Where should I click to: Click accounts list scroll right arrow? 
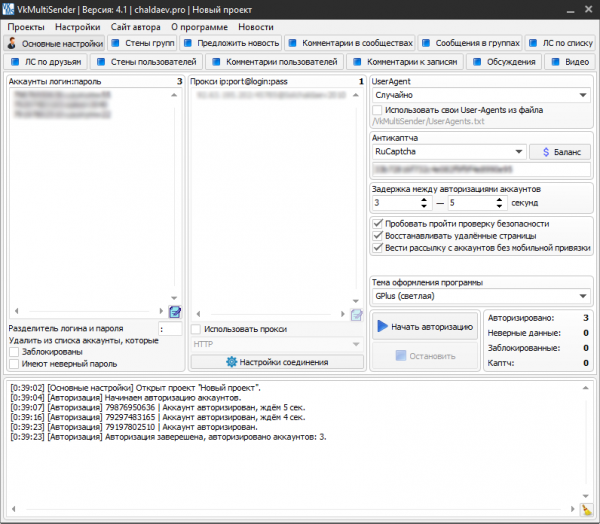[x=161, y=311]
